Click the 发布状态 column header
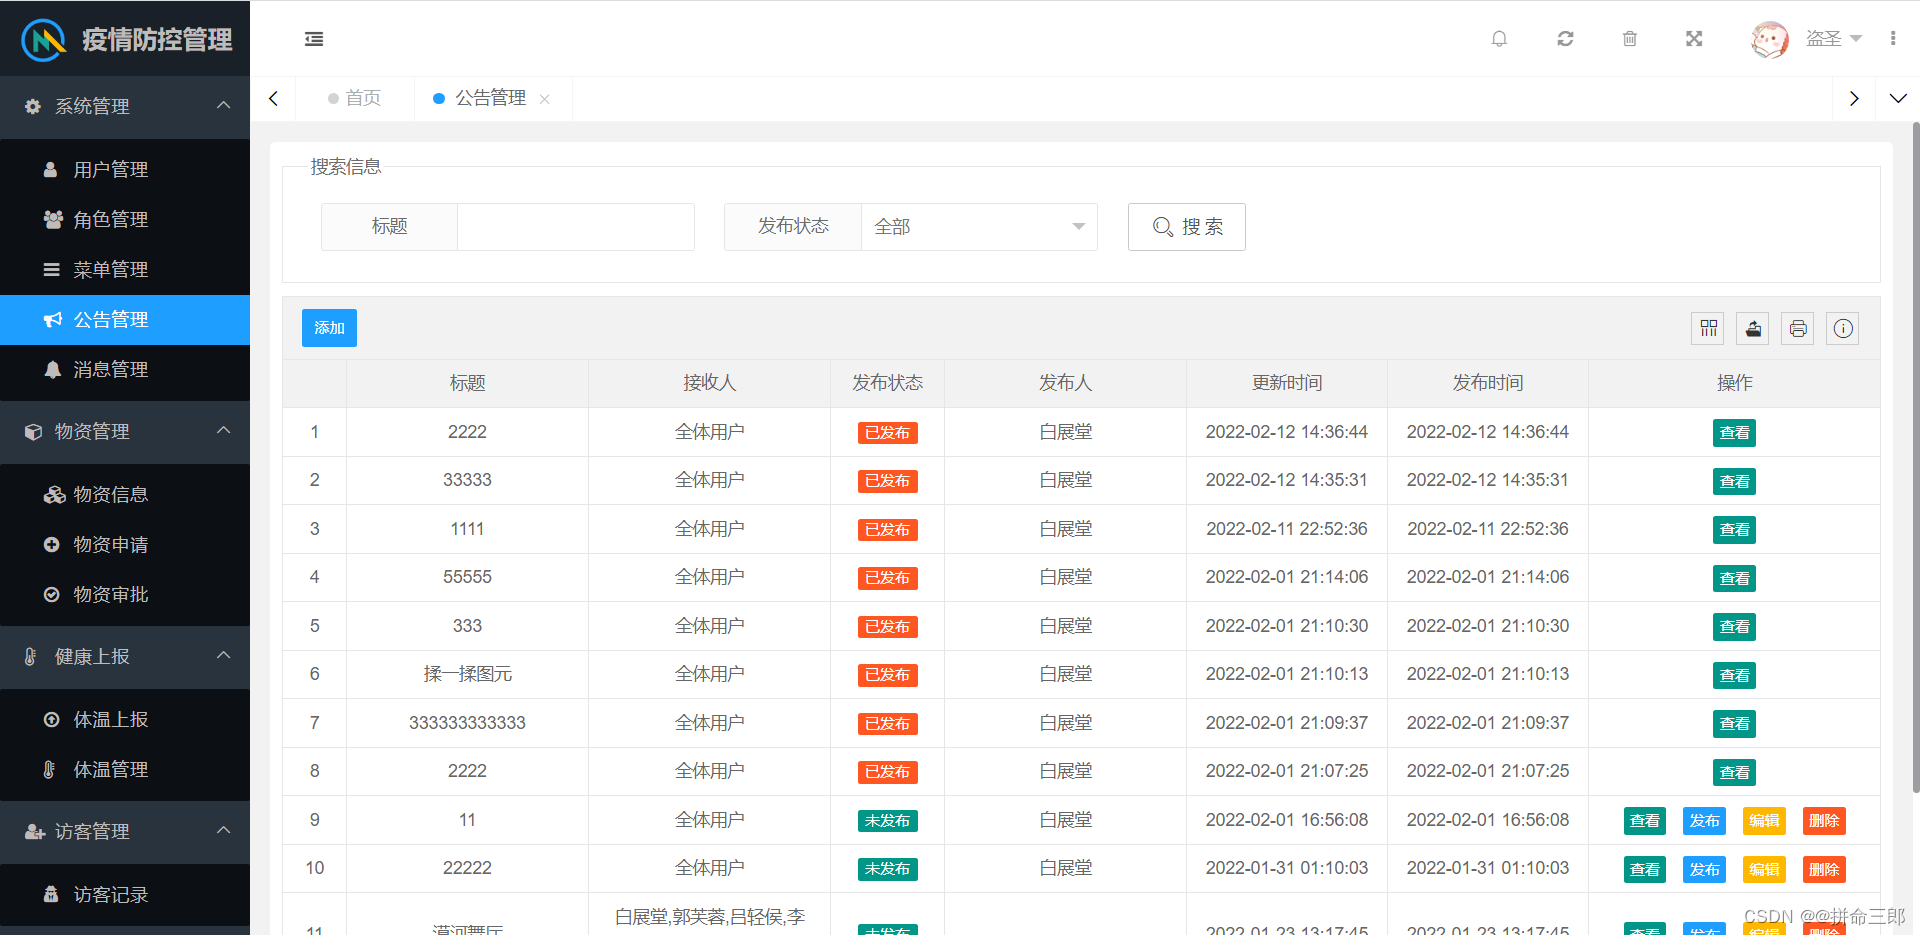 pyautogui.click(x=887, y=383)
